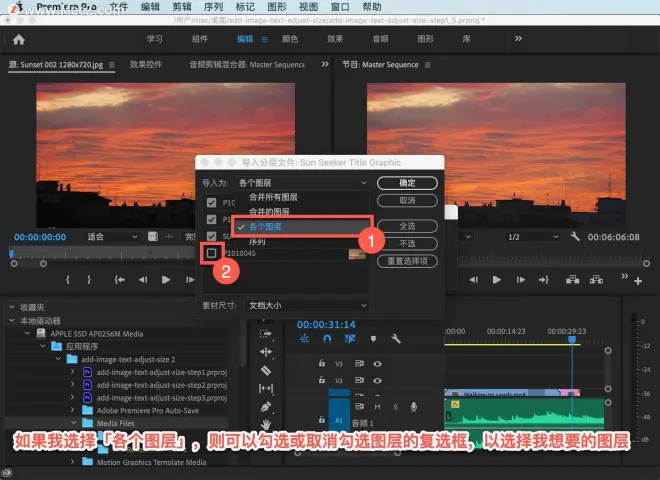Select the Razor tool
Viewport: 660px width, 480px height.
click(x=266, y=370)
